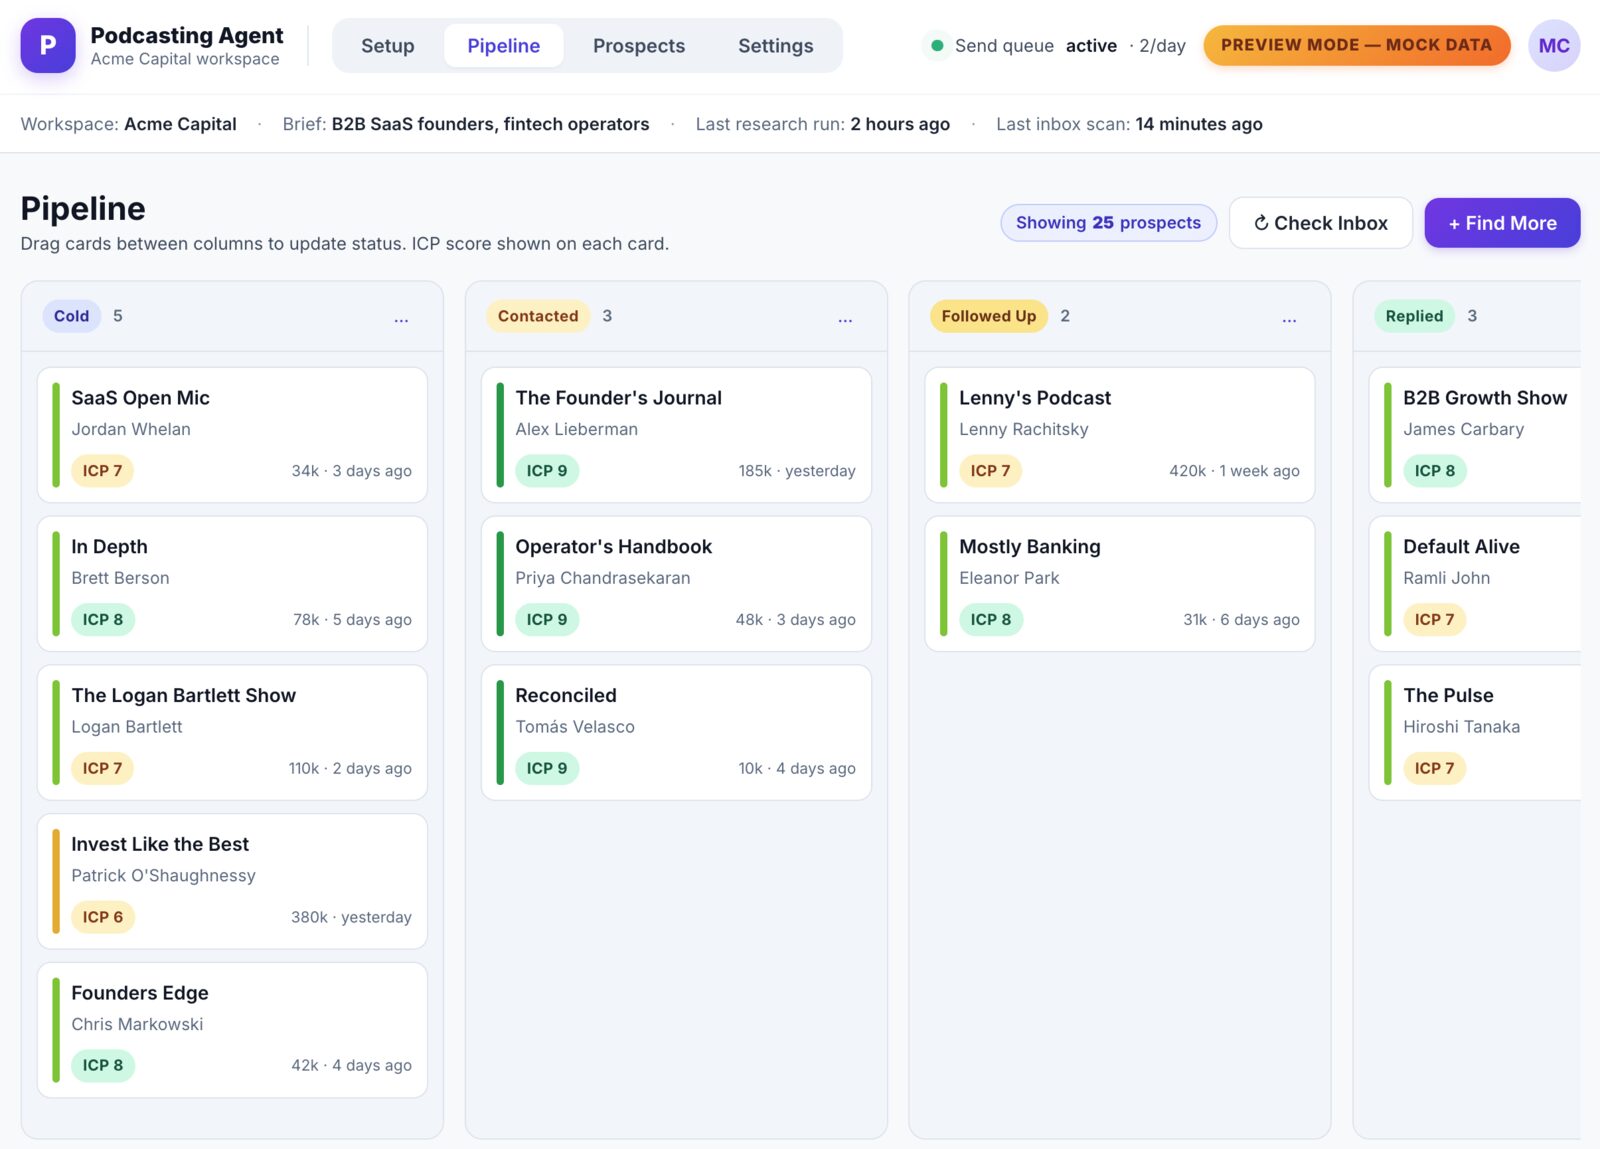
Task: Click 'Last research run: 2 hours ago'
Action: pyautogui.click(x=822, y=124)
